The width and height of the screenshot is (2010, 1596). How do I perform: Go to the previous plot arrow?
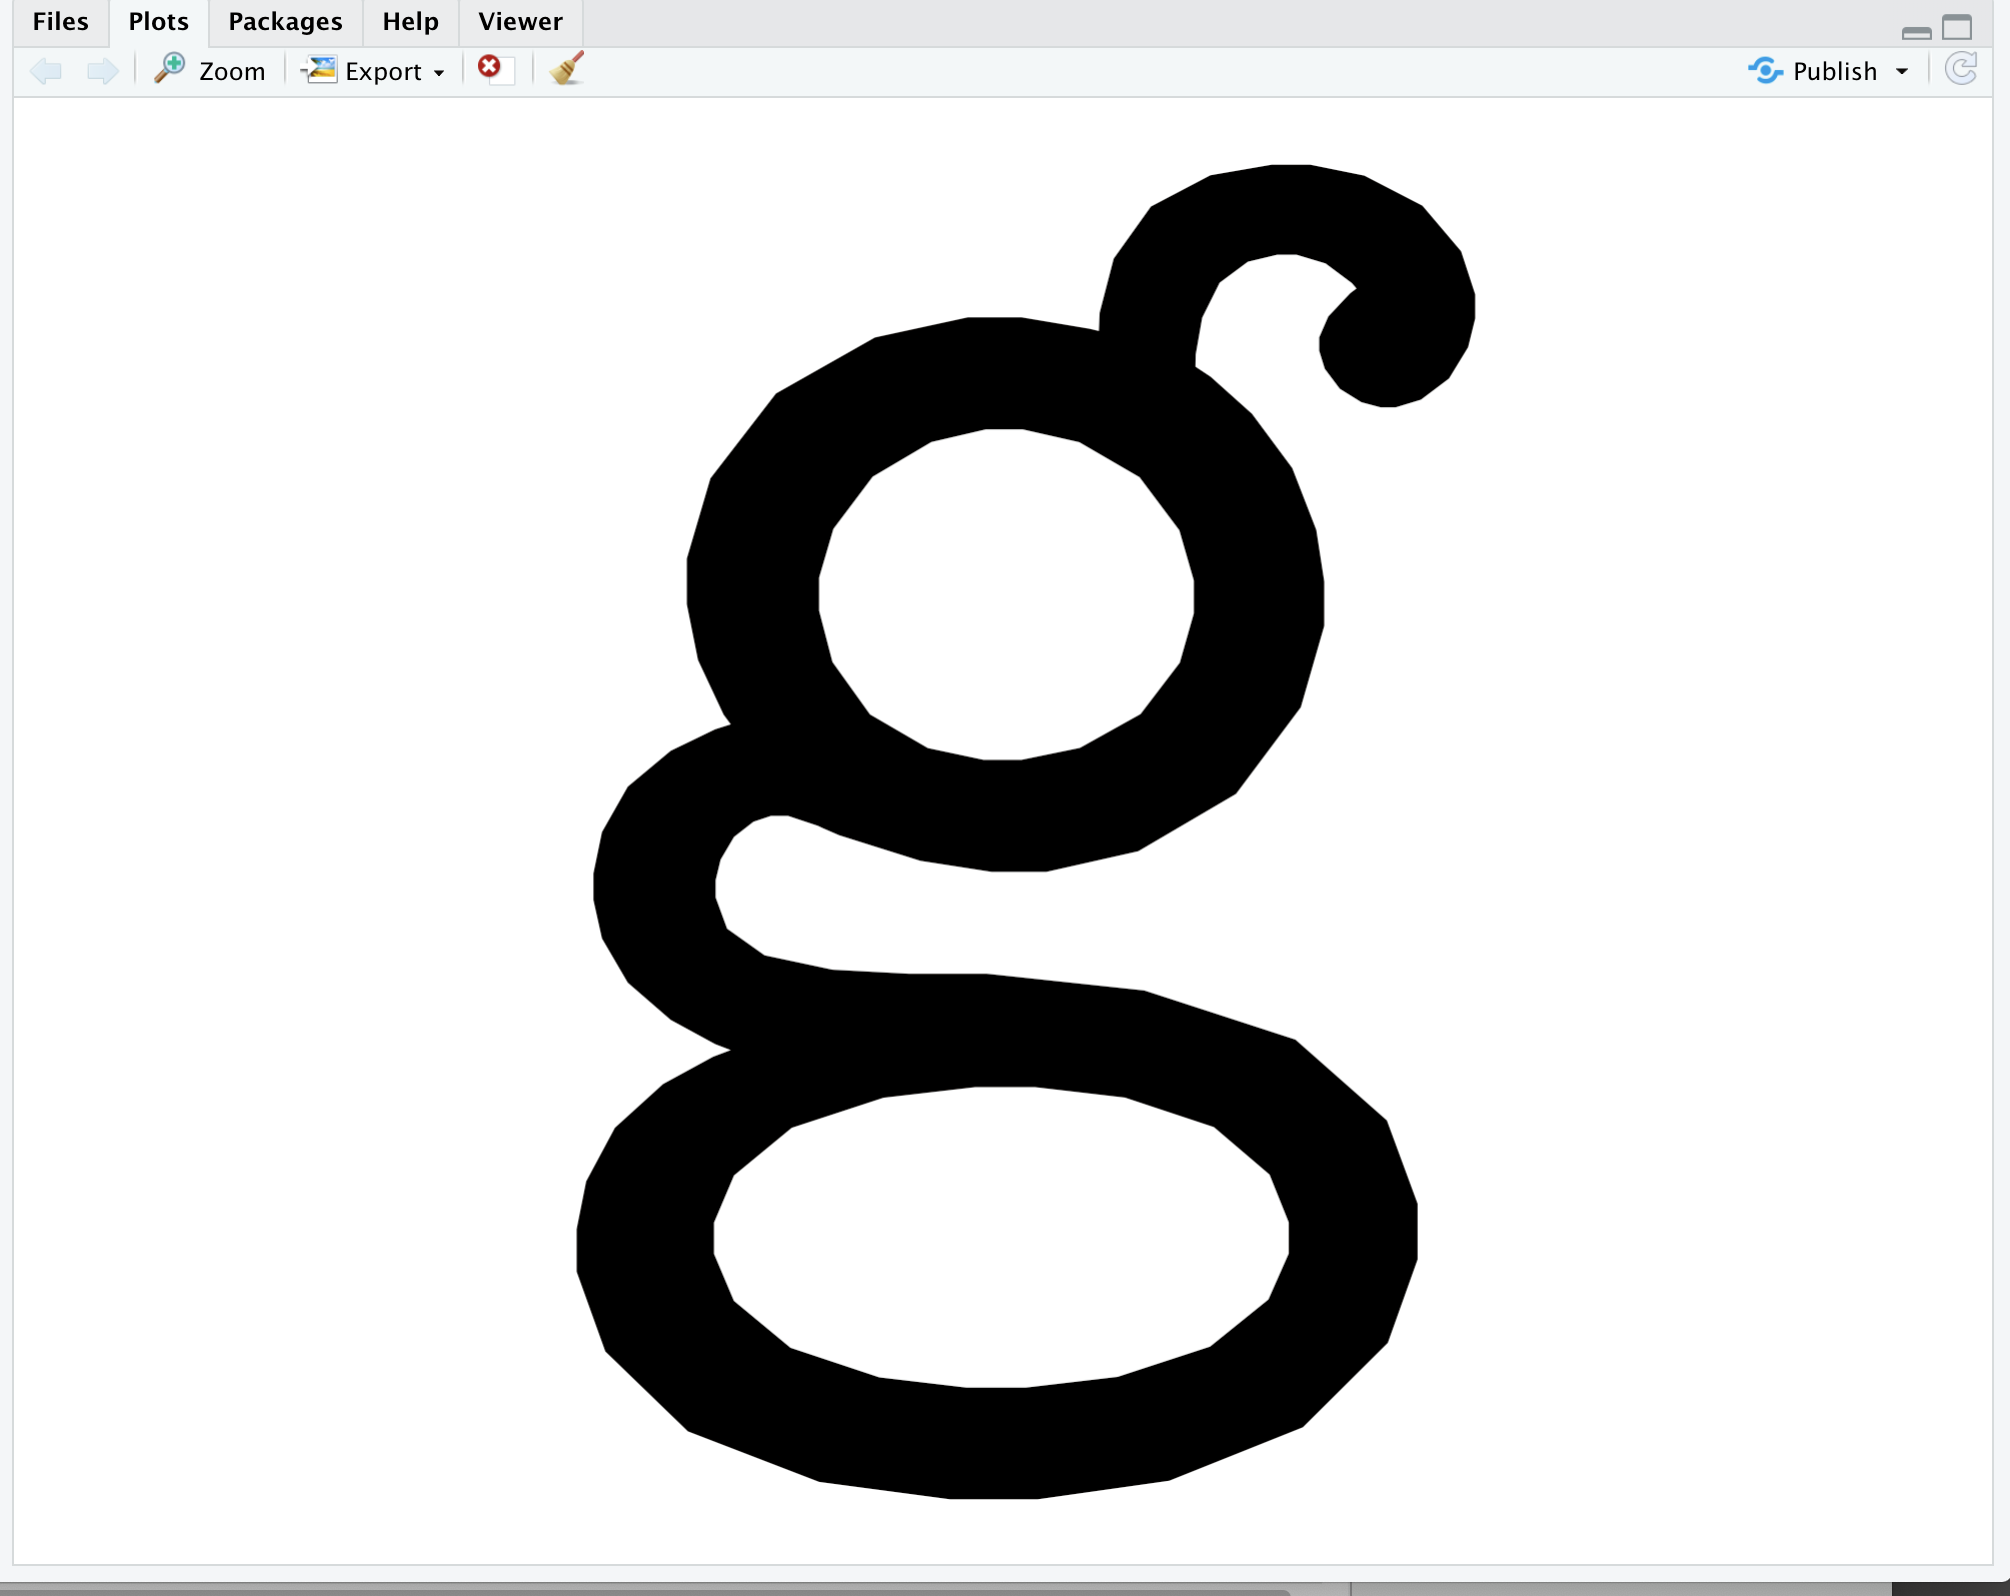(47, 71)
